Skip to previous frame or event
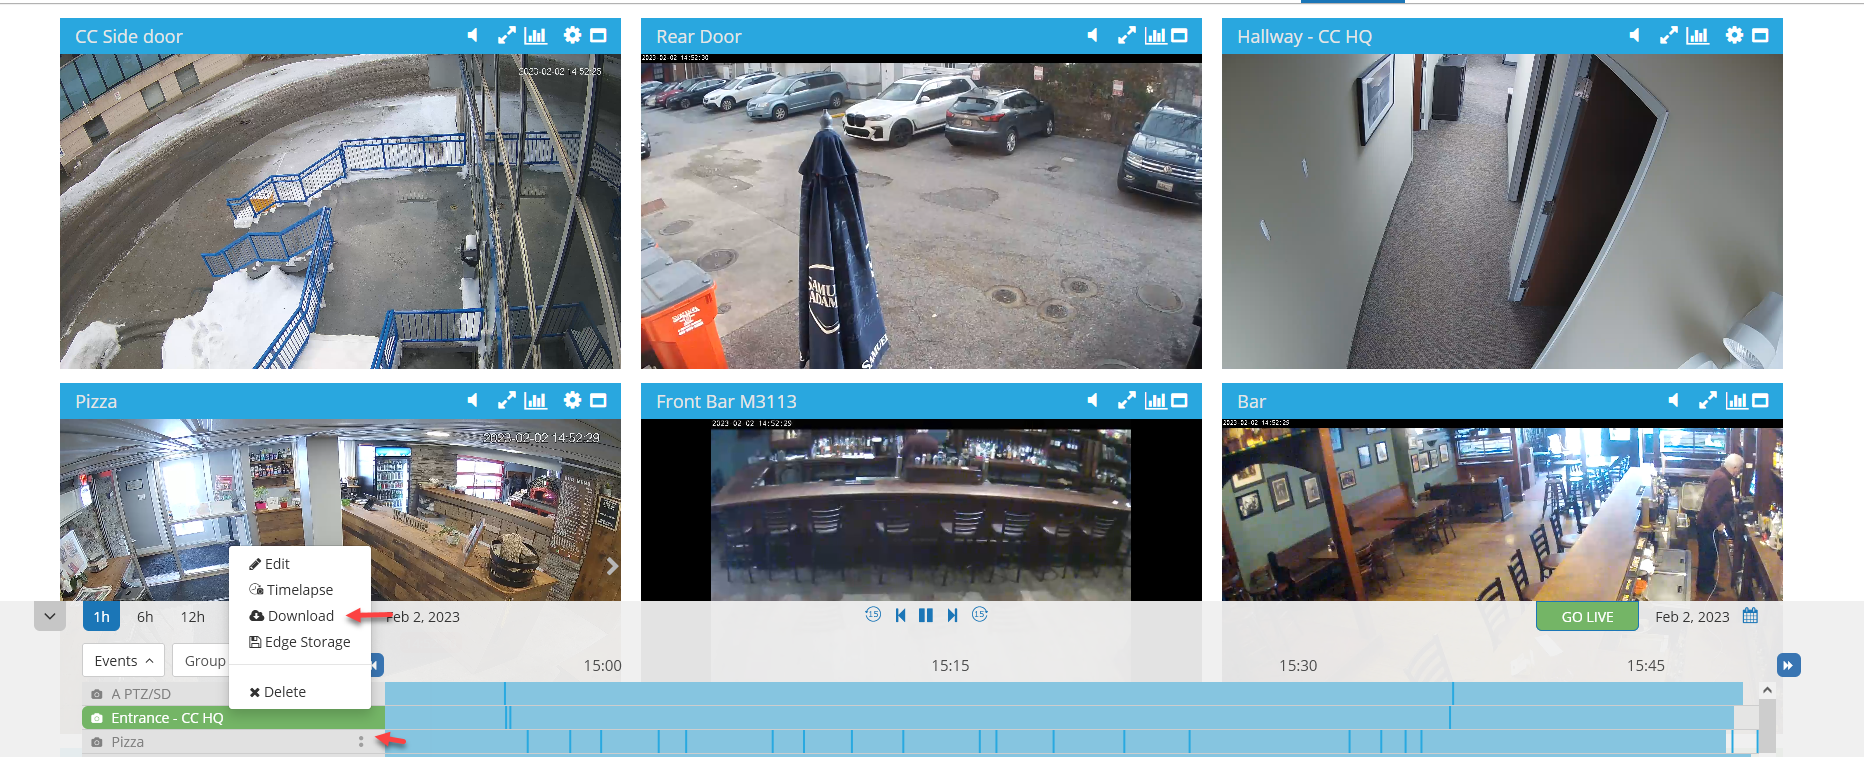 [x=900, y=615]
